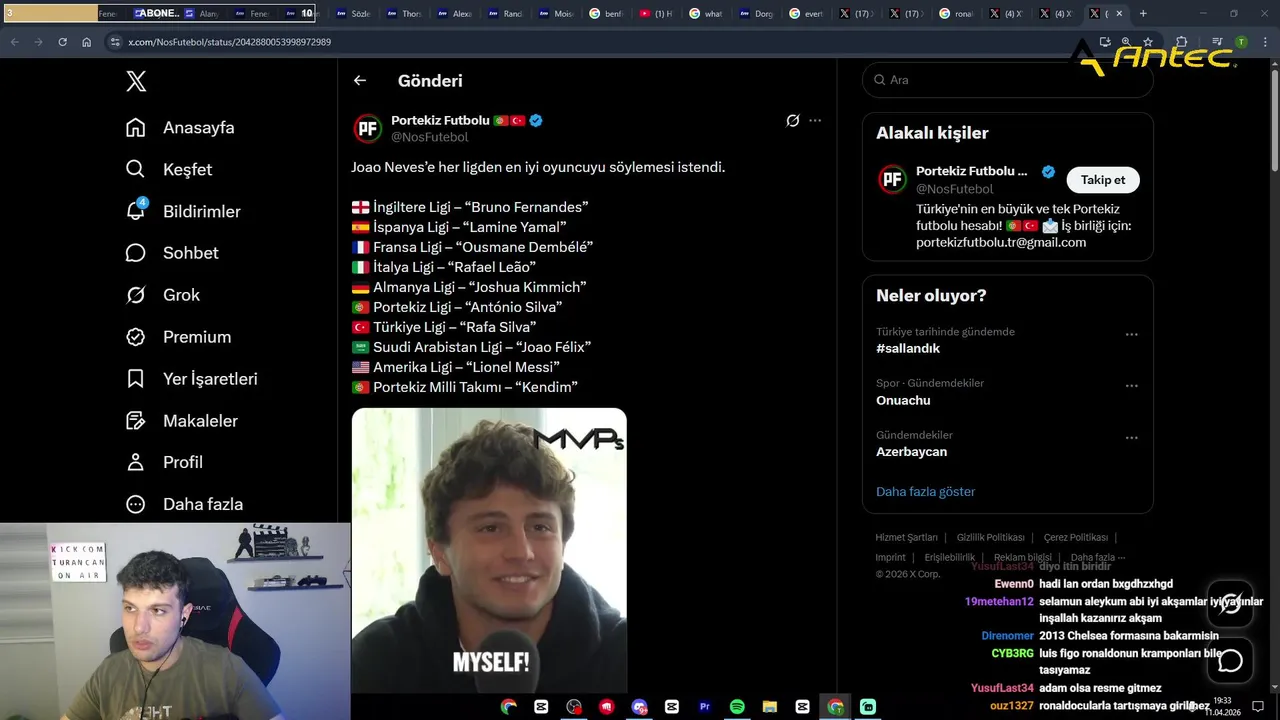
Task: Open Portekiz Futbolu in Alakalı kişiler
Action: (971, 172)
